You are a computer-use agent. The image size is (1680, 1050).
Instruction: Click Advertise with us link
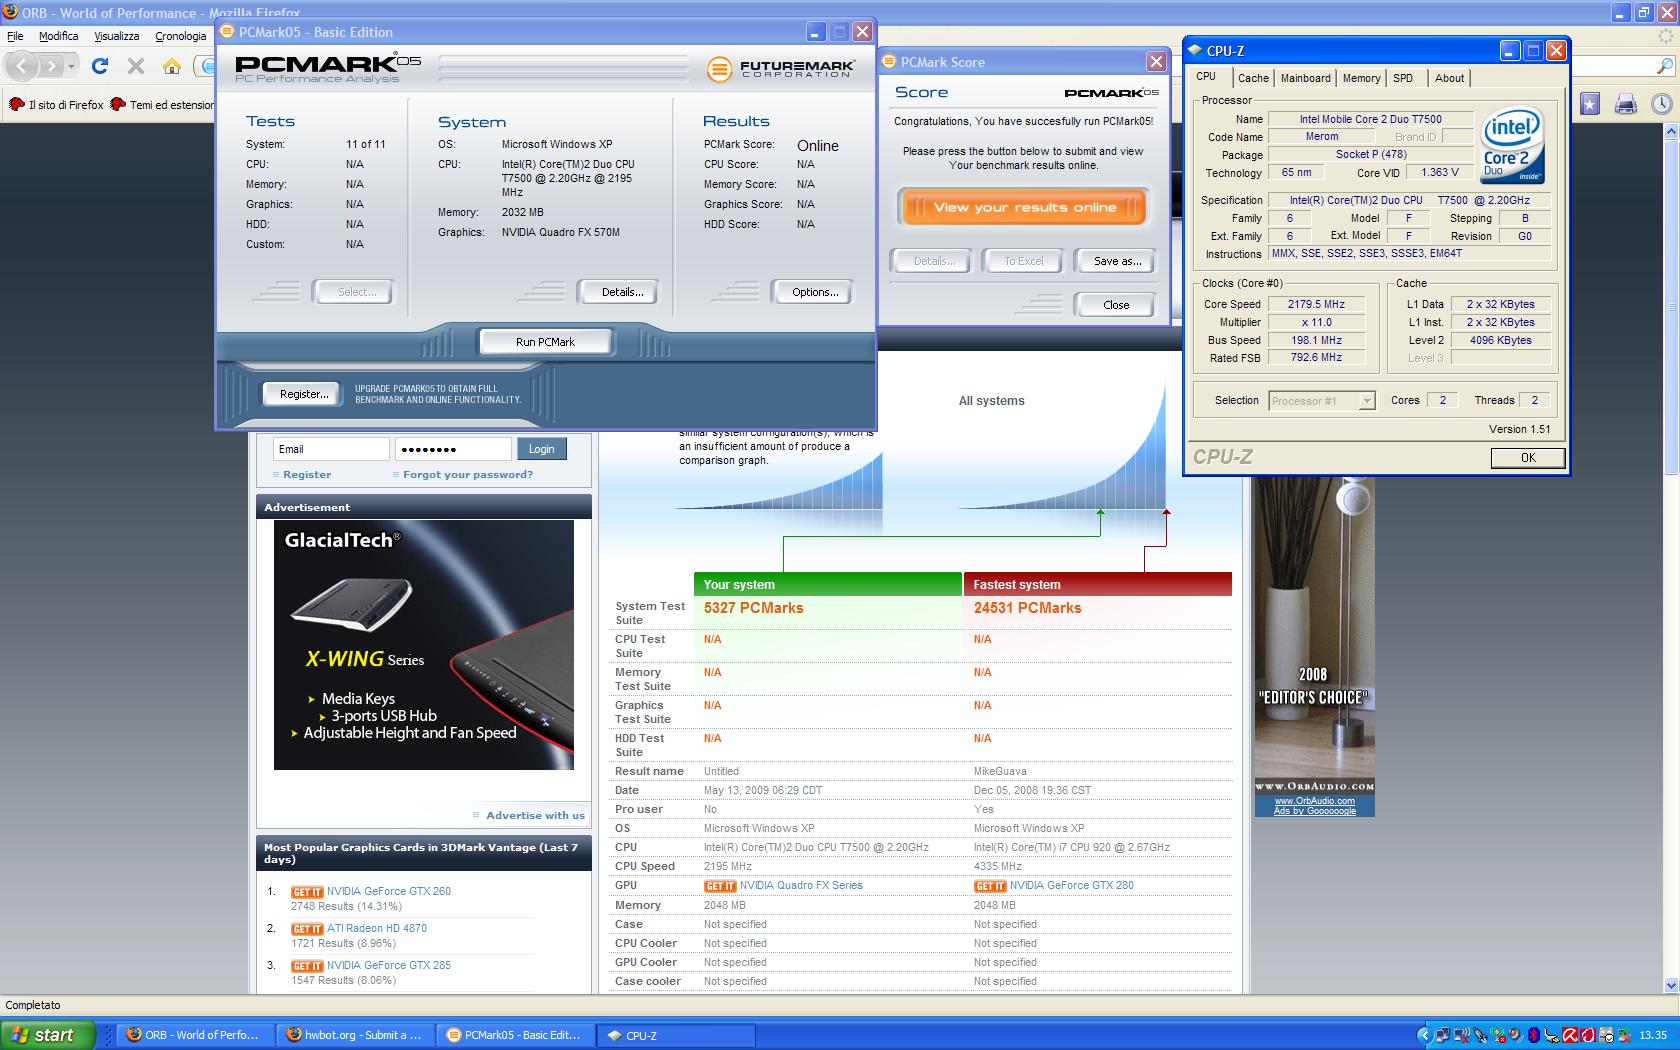point(535,816)
